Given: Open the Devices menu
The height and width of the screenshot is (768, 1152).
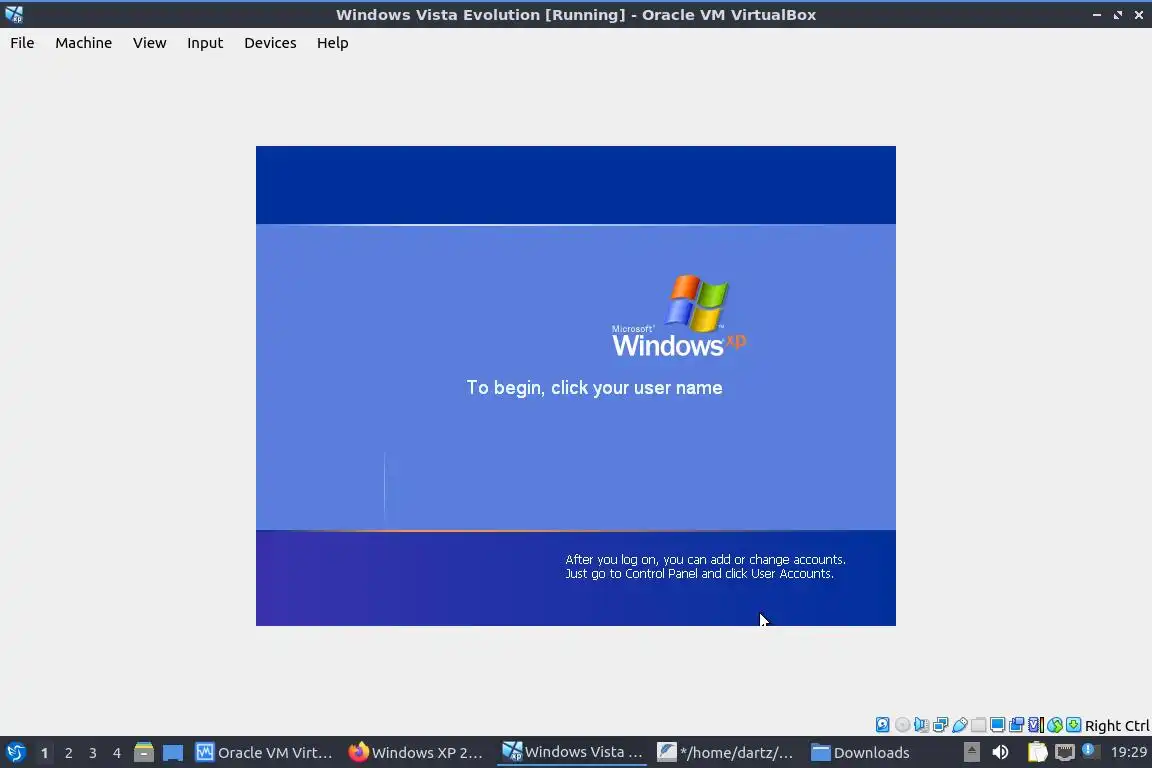Looking at the screenshot, I should [270, 43].
